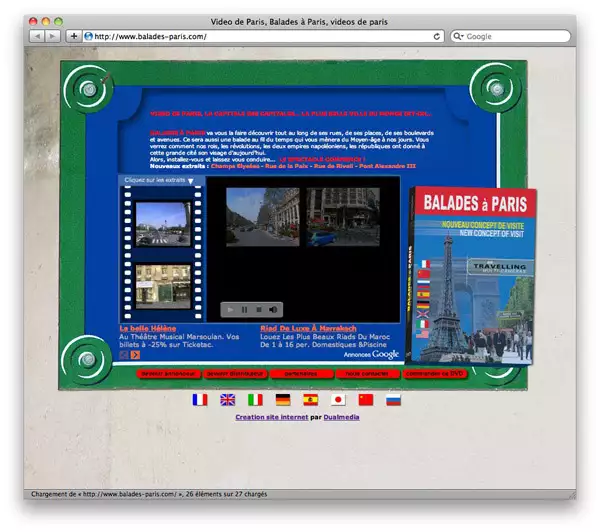Click the window title 'Video de Paris, Balades à Paris'
Image resolution: width=600 pixels, height=532 pixels.
[x=299, y=22]
